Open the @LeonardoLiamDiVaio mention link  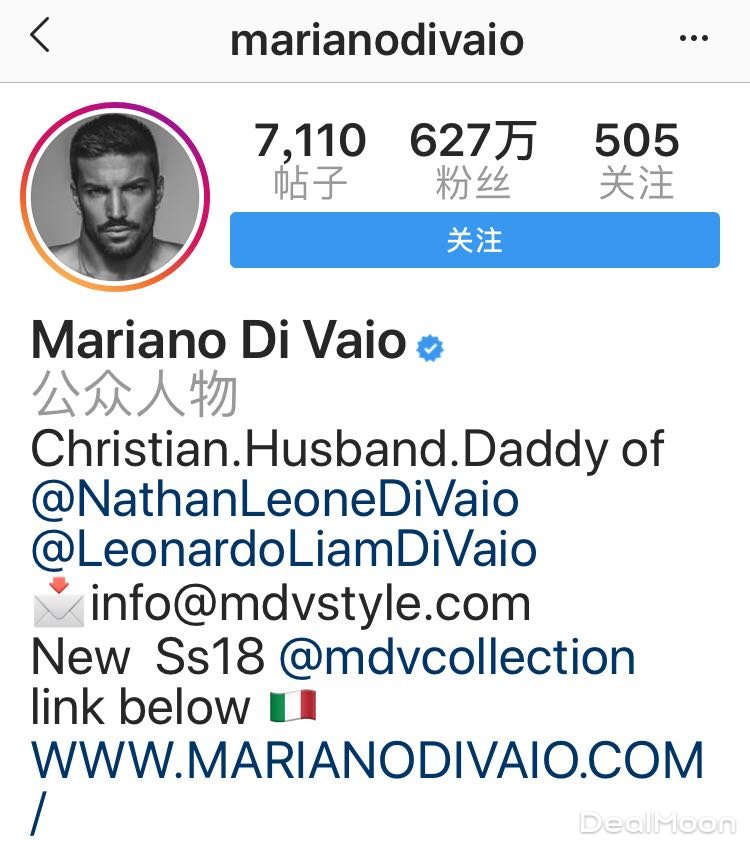click(284, 550)
